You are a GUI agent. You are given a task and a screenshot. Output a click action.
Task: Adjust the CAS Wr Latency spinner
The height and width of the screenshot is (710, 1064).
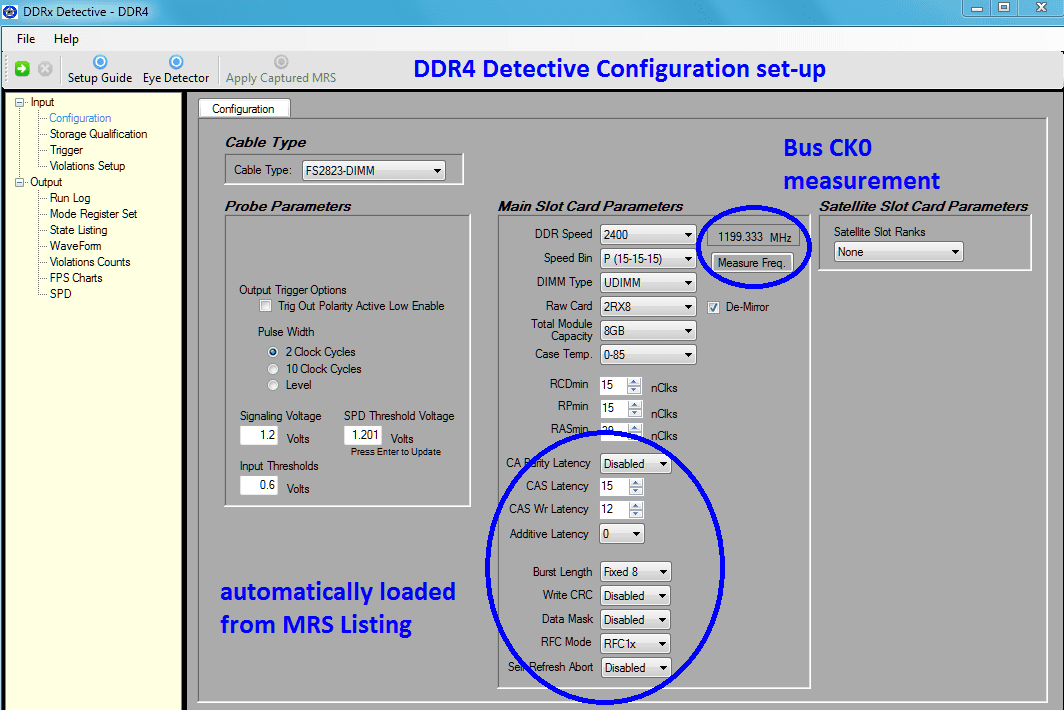pyautogui.click(x=635, y=509)
